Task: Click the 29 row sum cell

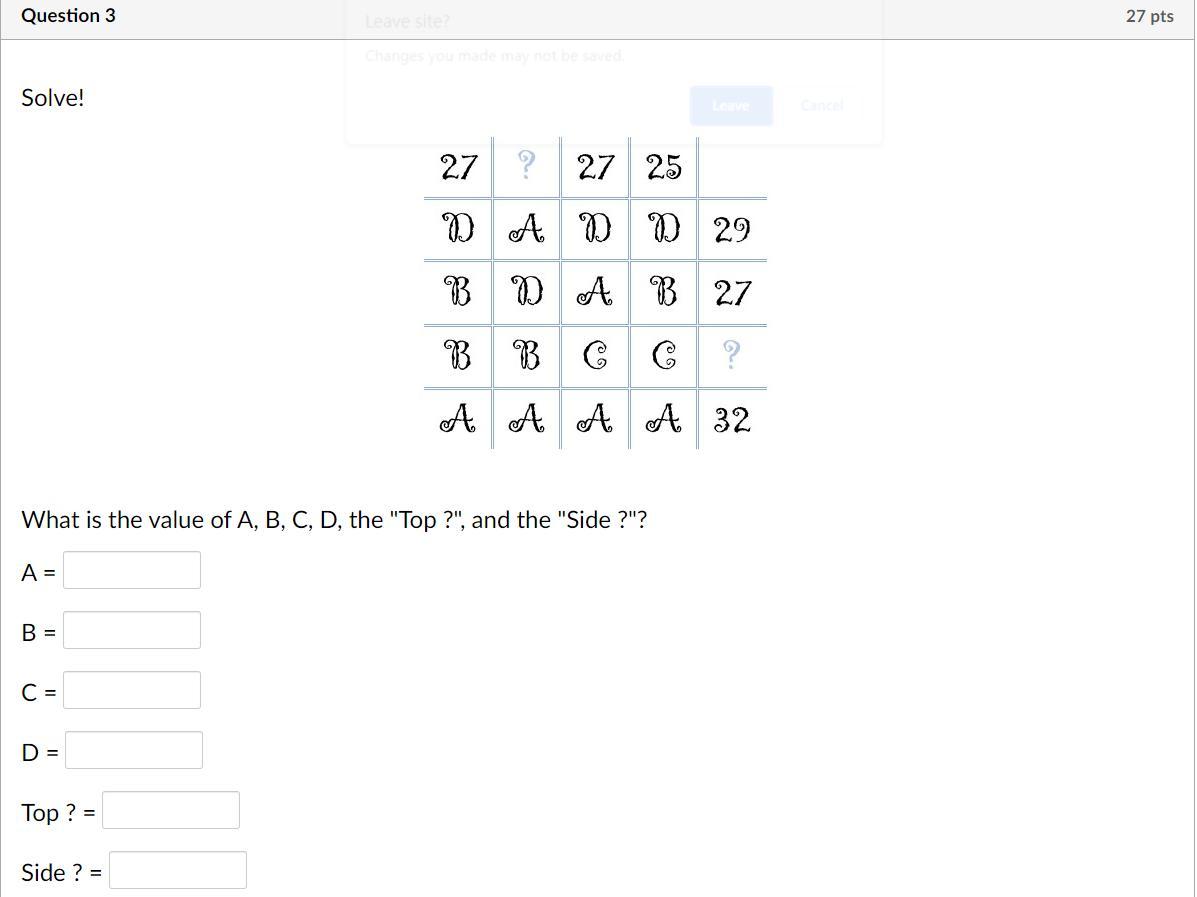Action: click(x=732, y=229)
